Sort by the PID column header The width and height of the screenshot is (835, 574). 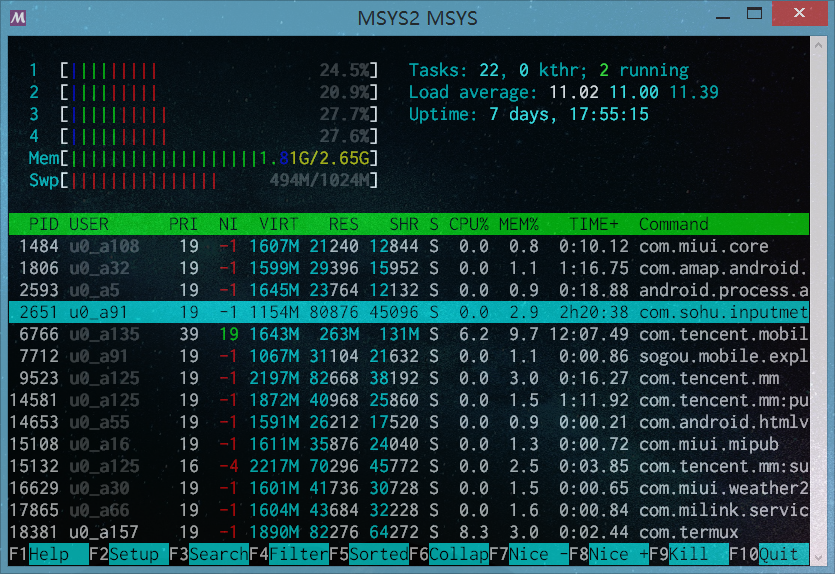click(x=43, y=224)
